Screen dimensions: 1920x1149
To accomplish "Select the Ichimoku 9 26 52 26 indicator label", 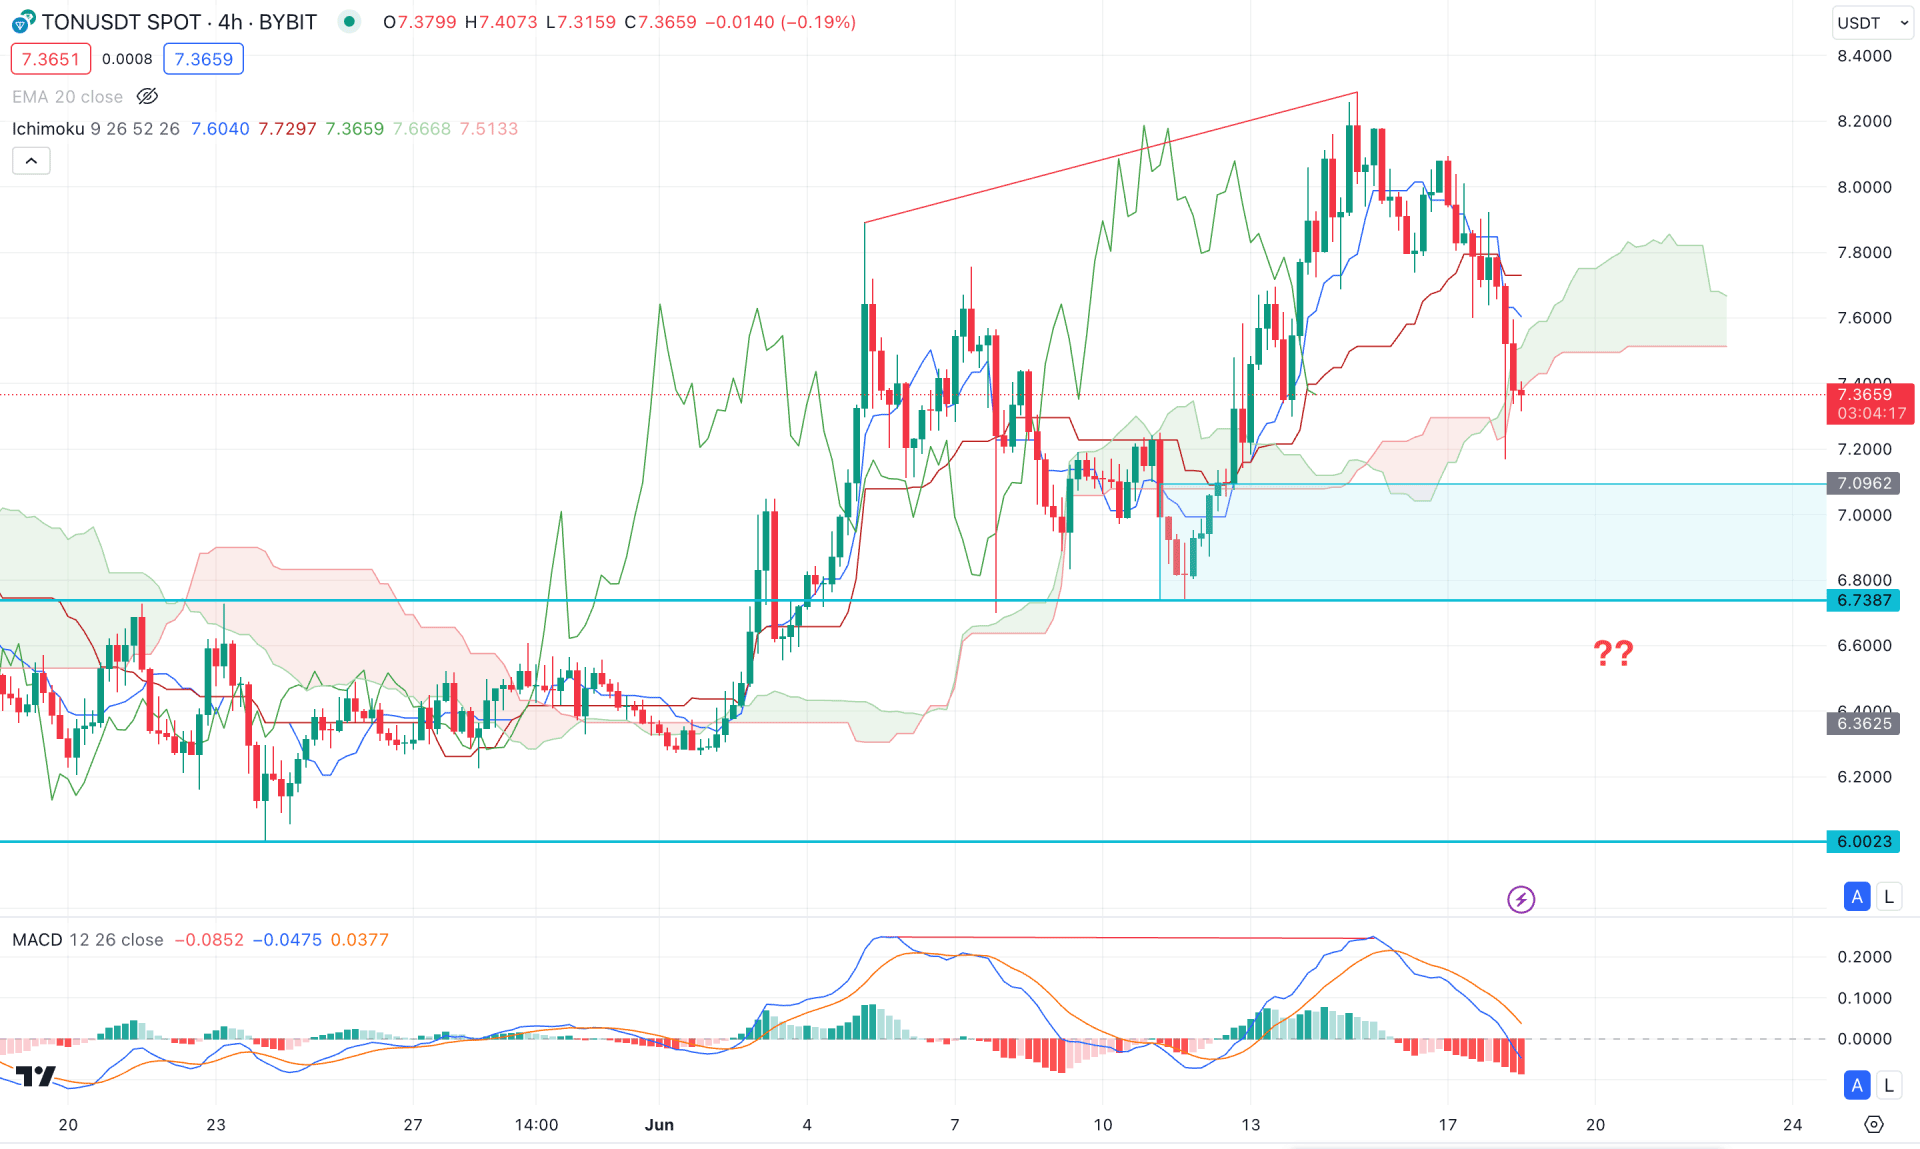I will click(x=96, y=129).
